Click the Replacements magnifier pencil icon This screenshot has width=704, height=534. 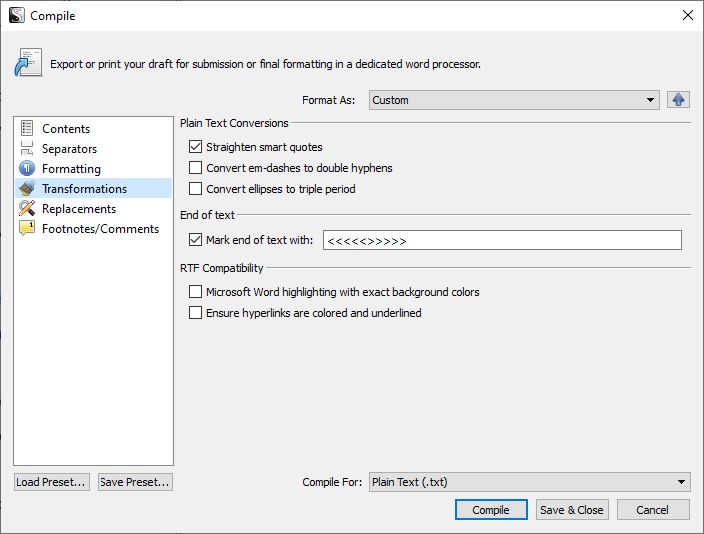click(x=27, y=208)
